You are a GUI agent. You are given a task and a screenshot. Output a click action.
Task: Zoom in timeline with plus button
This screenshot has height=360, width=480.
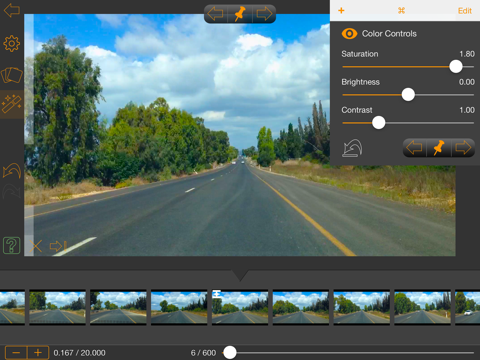point(38,353)
